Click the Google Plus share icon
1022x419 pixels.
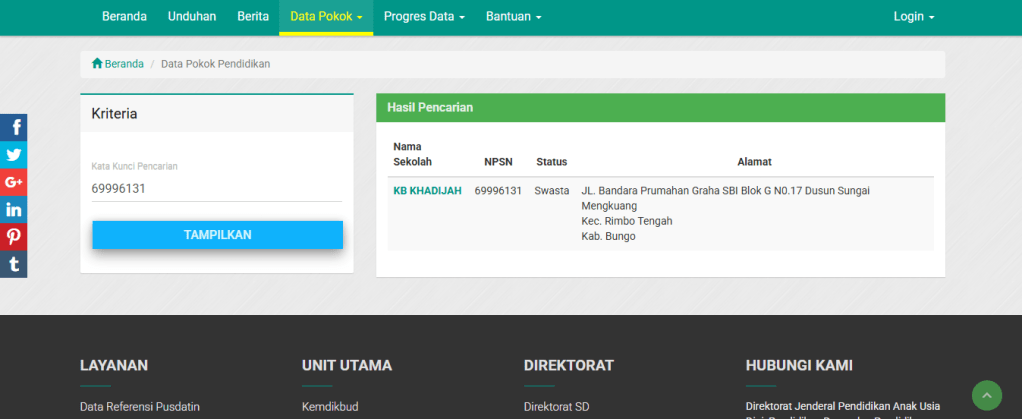13,182
